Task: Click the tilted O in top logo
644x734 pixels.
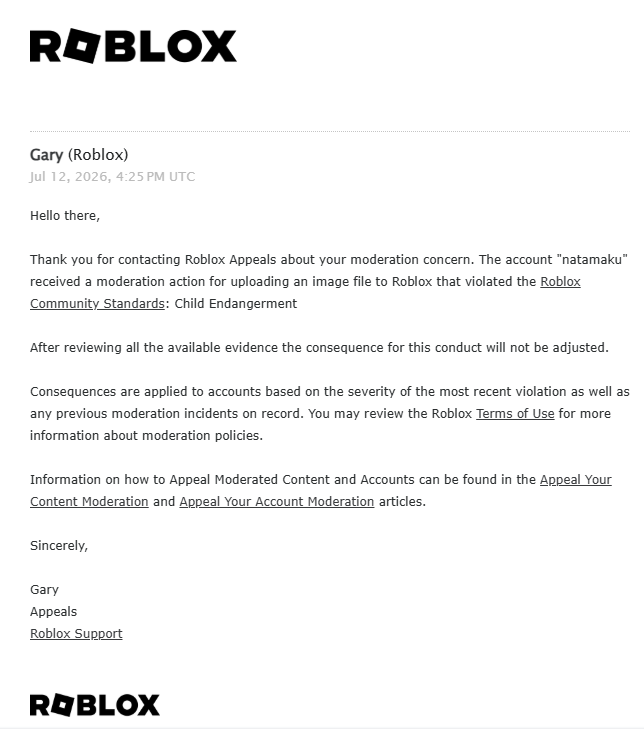Action: 81,46
